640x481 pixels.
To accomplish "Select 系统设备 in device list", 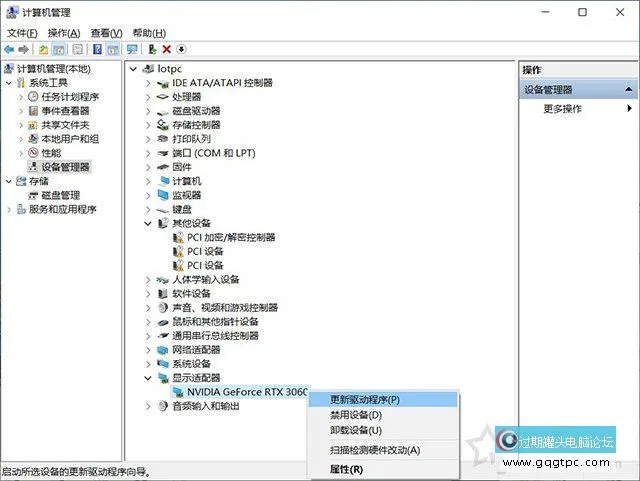I will pos(191,364).
